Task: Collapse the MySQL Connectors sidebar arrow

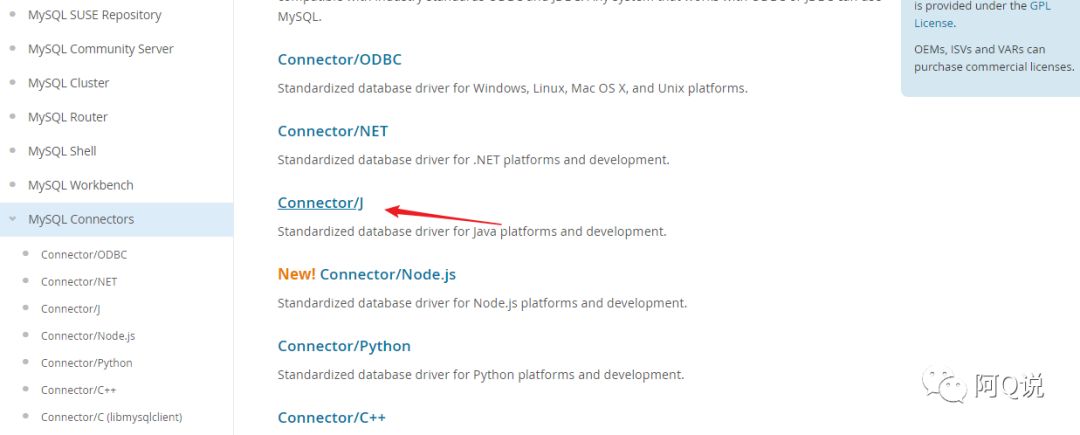Action: coord(12,219)
